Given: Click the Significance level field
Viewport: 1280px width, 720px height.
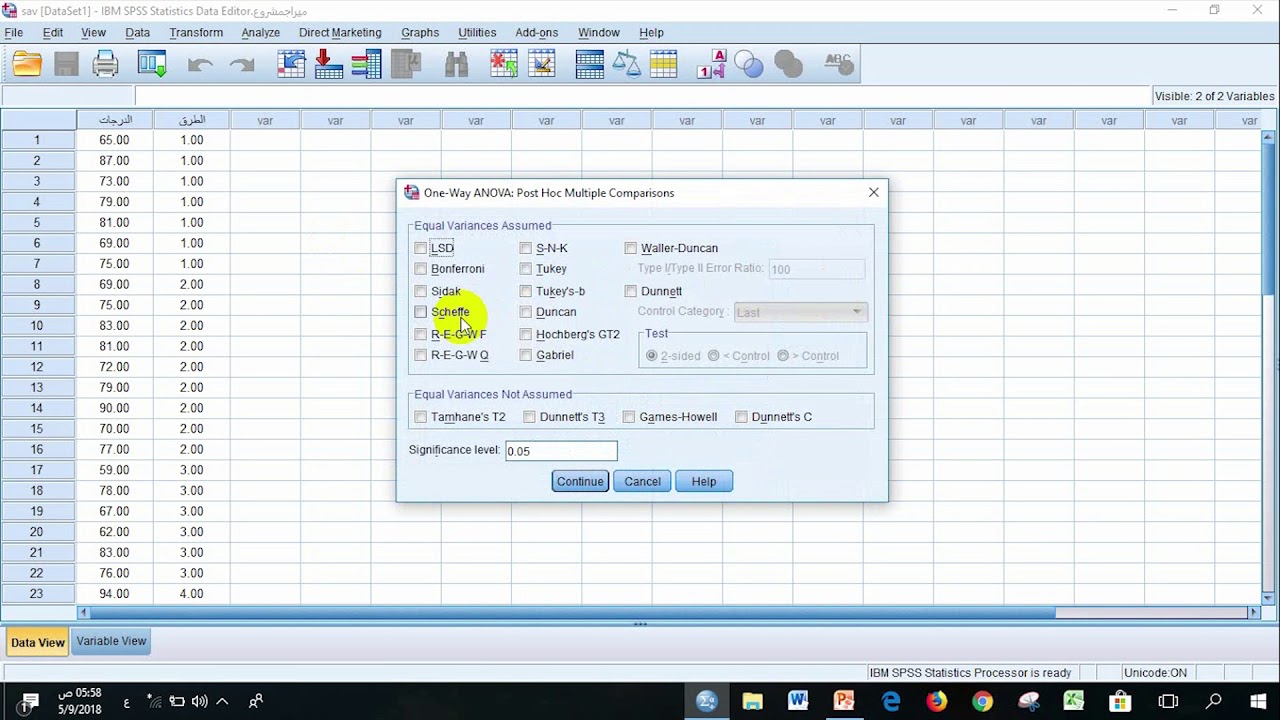Looking at the screenshot, I should (561, 451).
